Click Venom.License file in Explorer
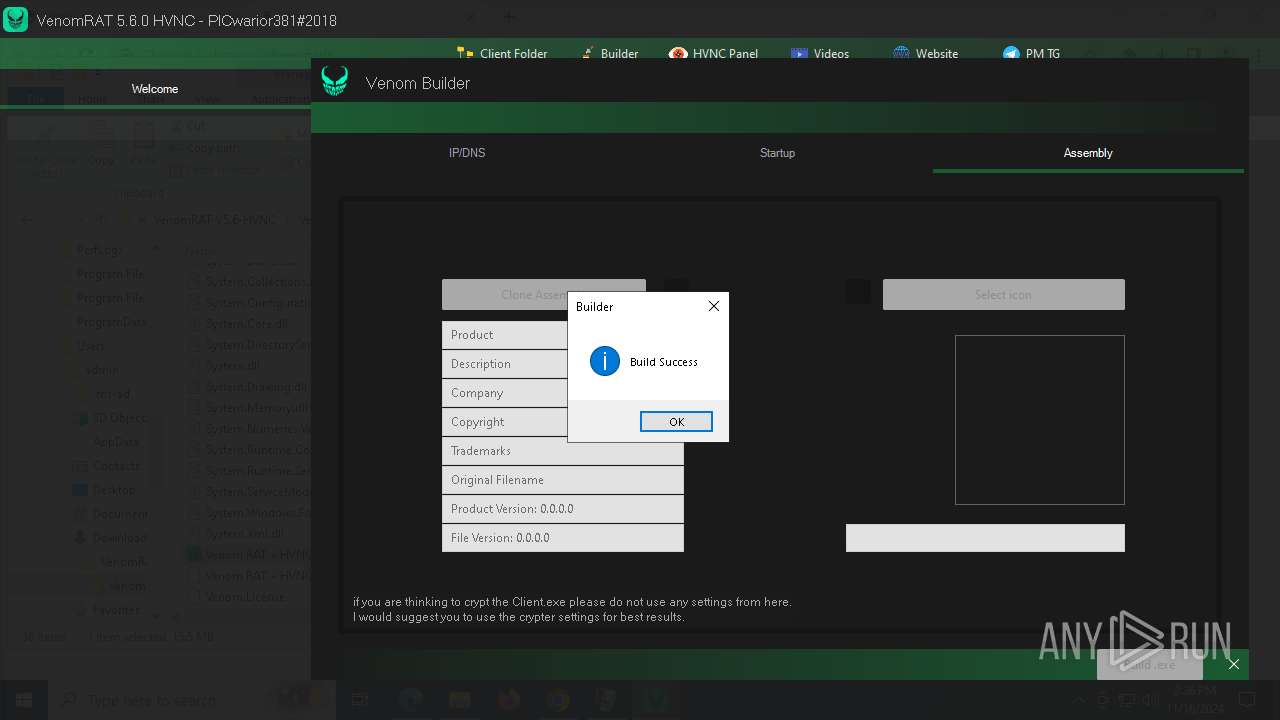 (x=245, y=597)
